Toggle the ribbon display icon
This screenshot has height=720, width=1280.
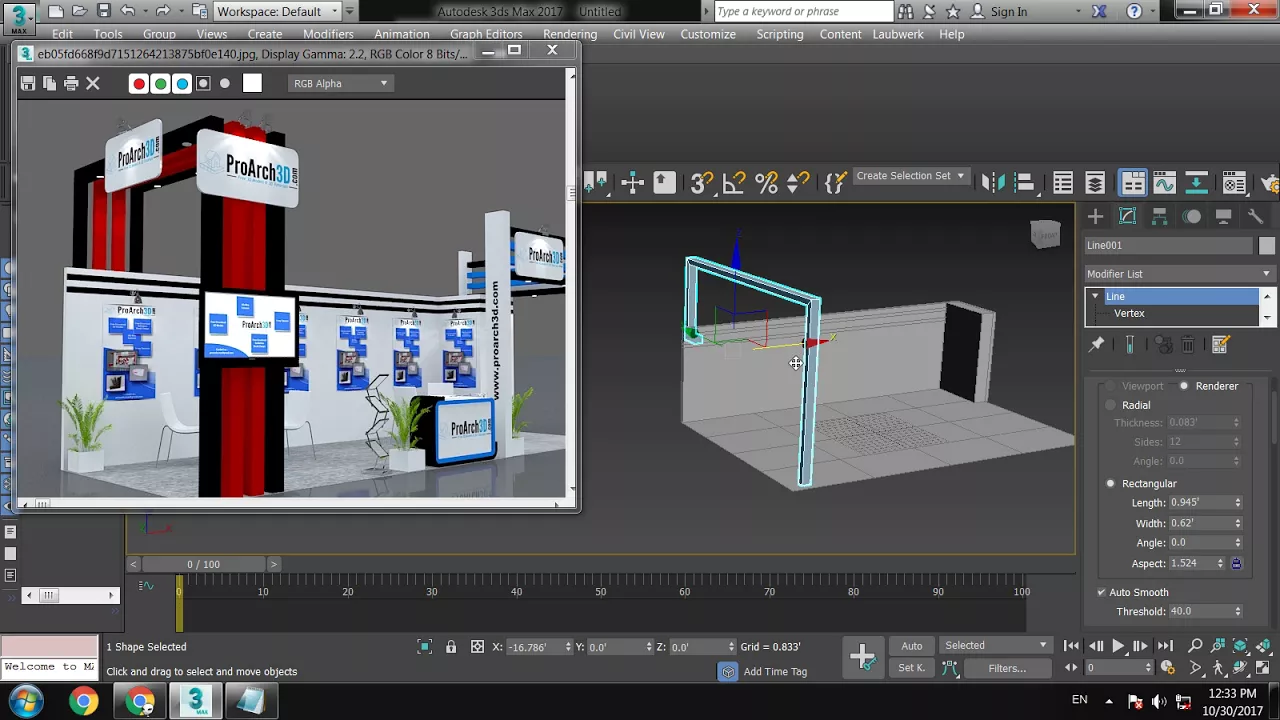coord(1133,183)
